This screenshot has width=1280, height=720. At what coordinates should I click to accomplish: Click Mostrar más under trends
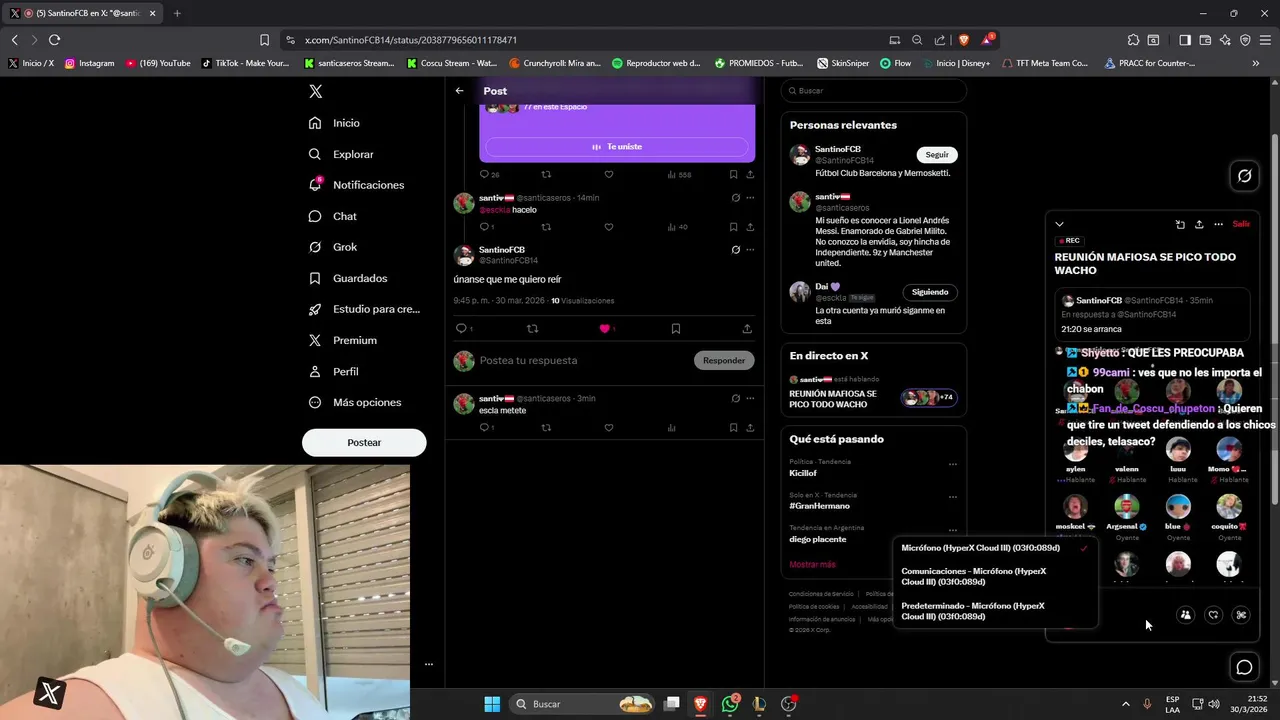(x=812, y=564)
